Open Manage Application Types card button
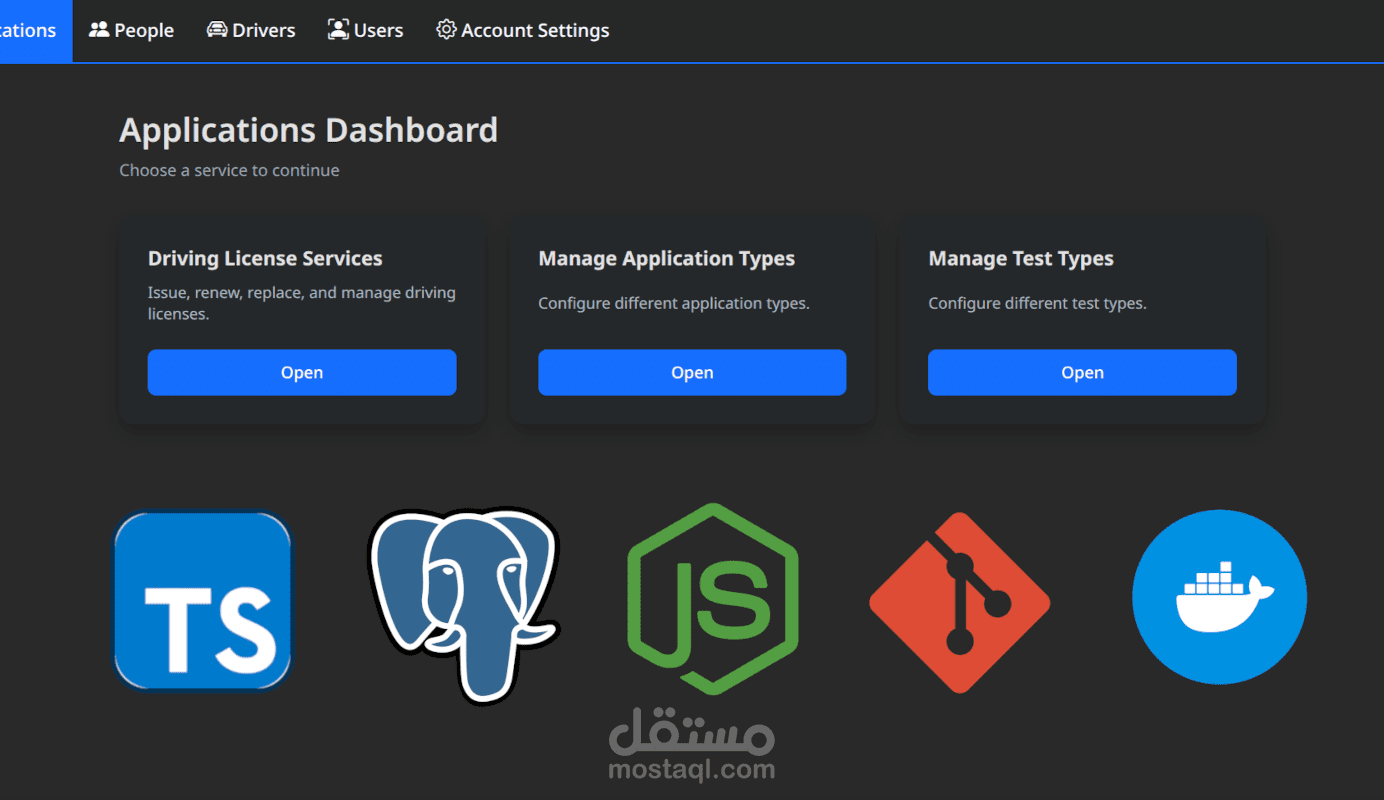Viewport: 1384px width, 800px height. pyautogui.click(x=692, y=372)
